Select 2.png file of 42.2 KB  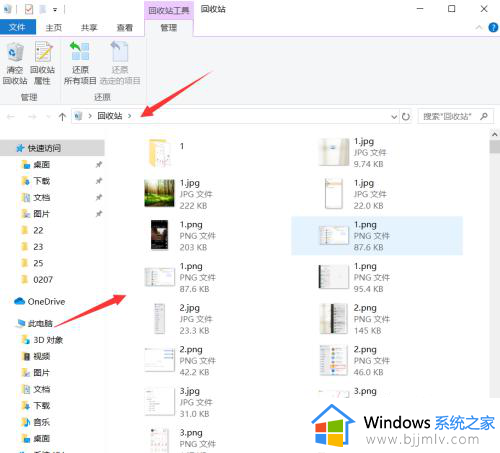[180, 360]
